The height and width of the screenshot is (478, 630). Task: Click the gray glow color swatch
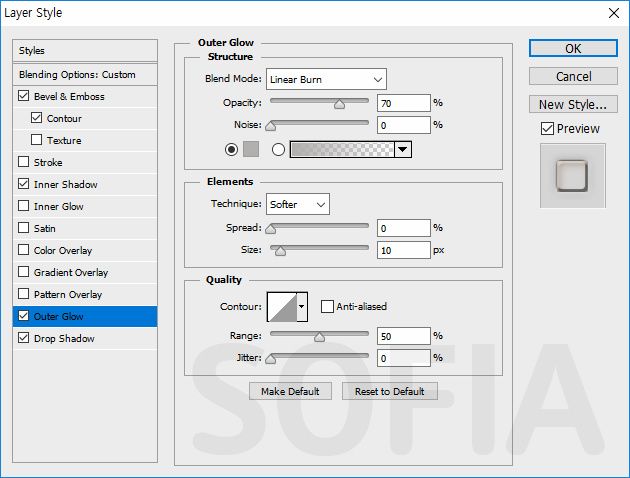(251, 149)
